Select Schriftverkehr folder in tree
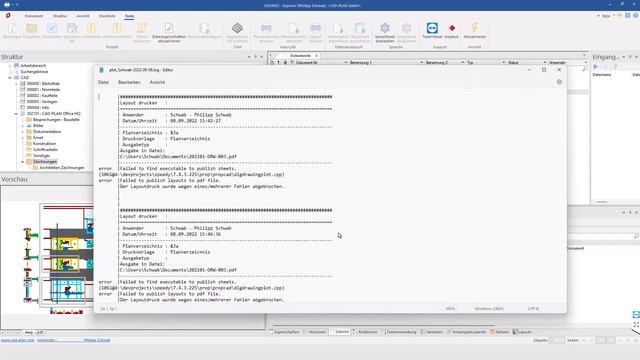 point(45,150)
